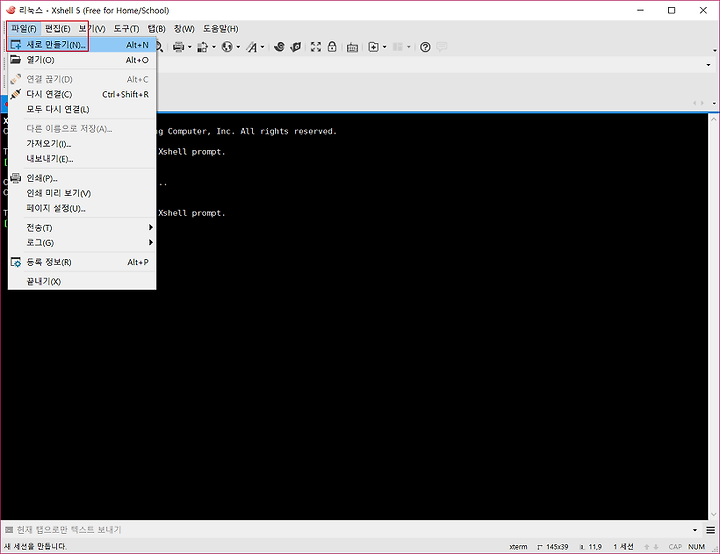Click '11,9' cursor position in status bar
Screen dimensions: 720x554
click(x=595, y=547)
